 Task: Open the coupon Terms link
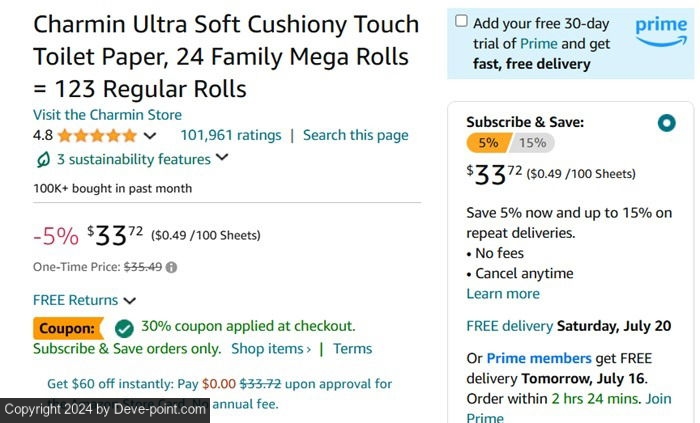(x=352, y=349)
